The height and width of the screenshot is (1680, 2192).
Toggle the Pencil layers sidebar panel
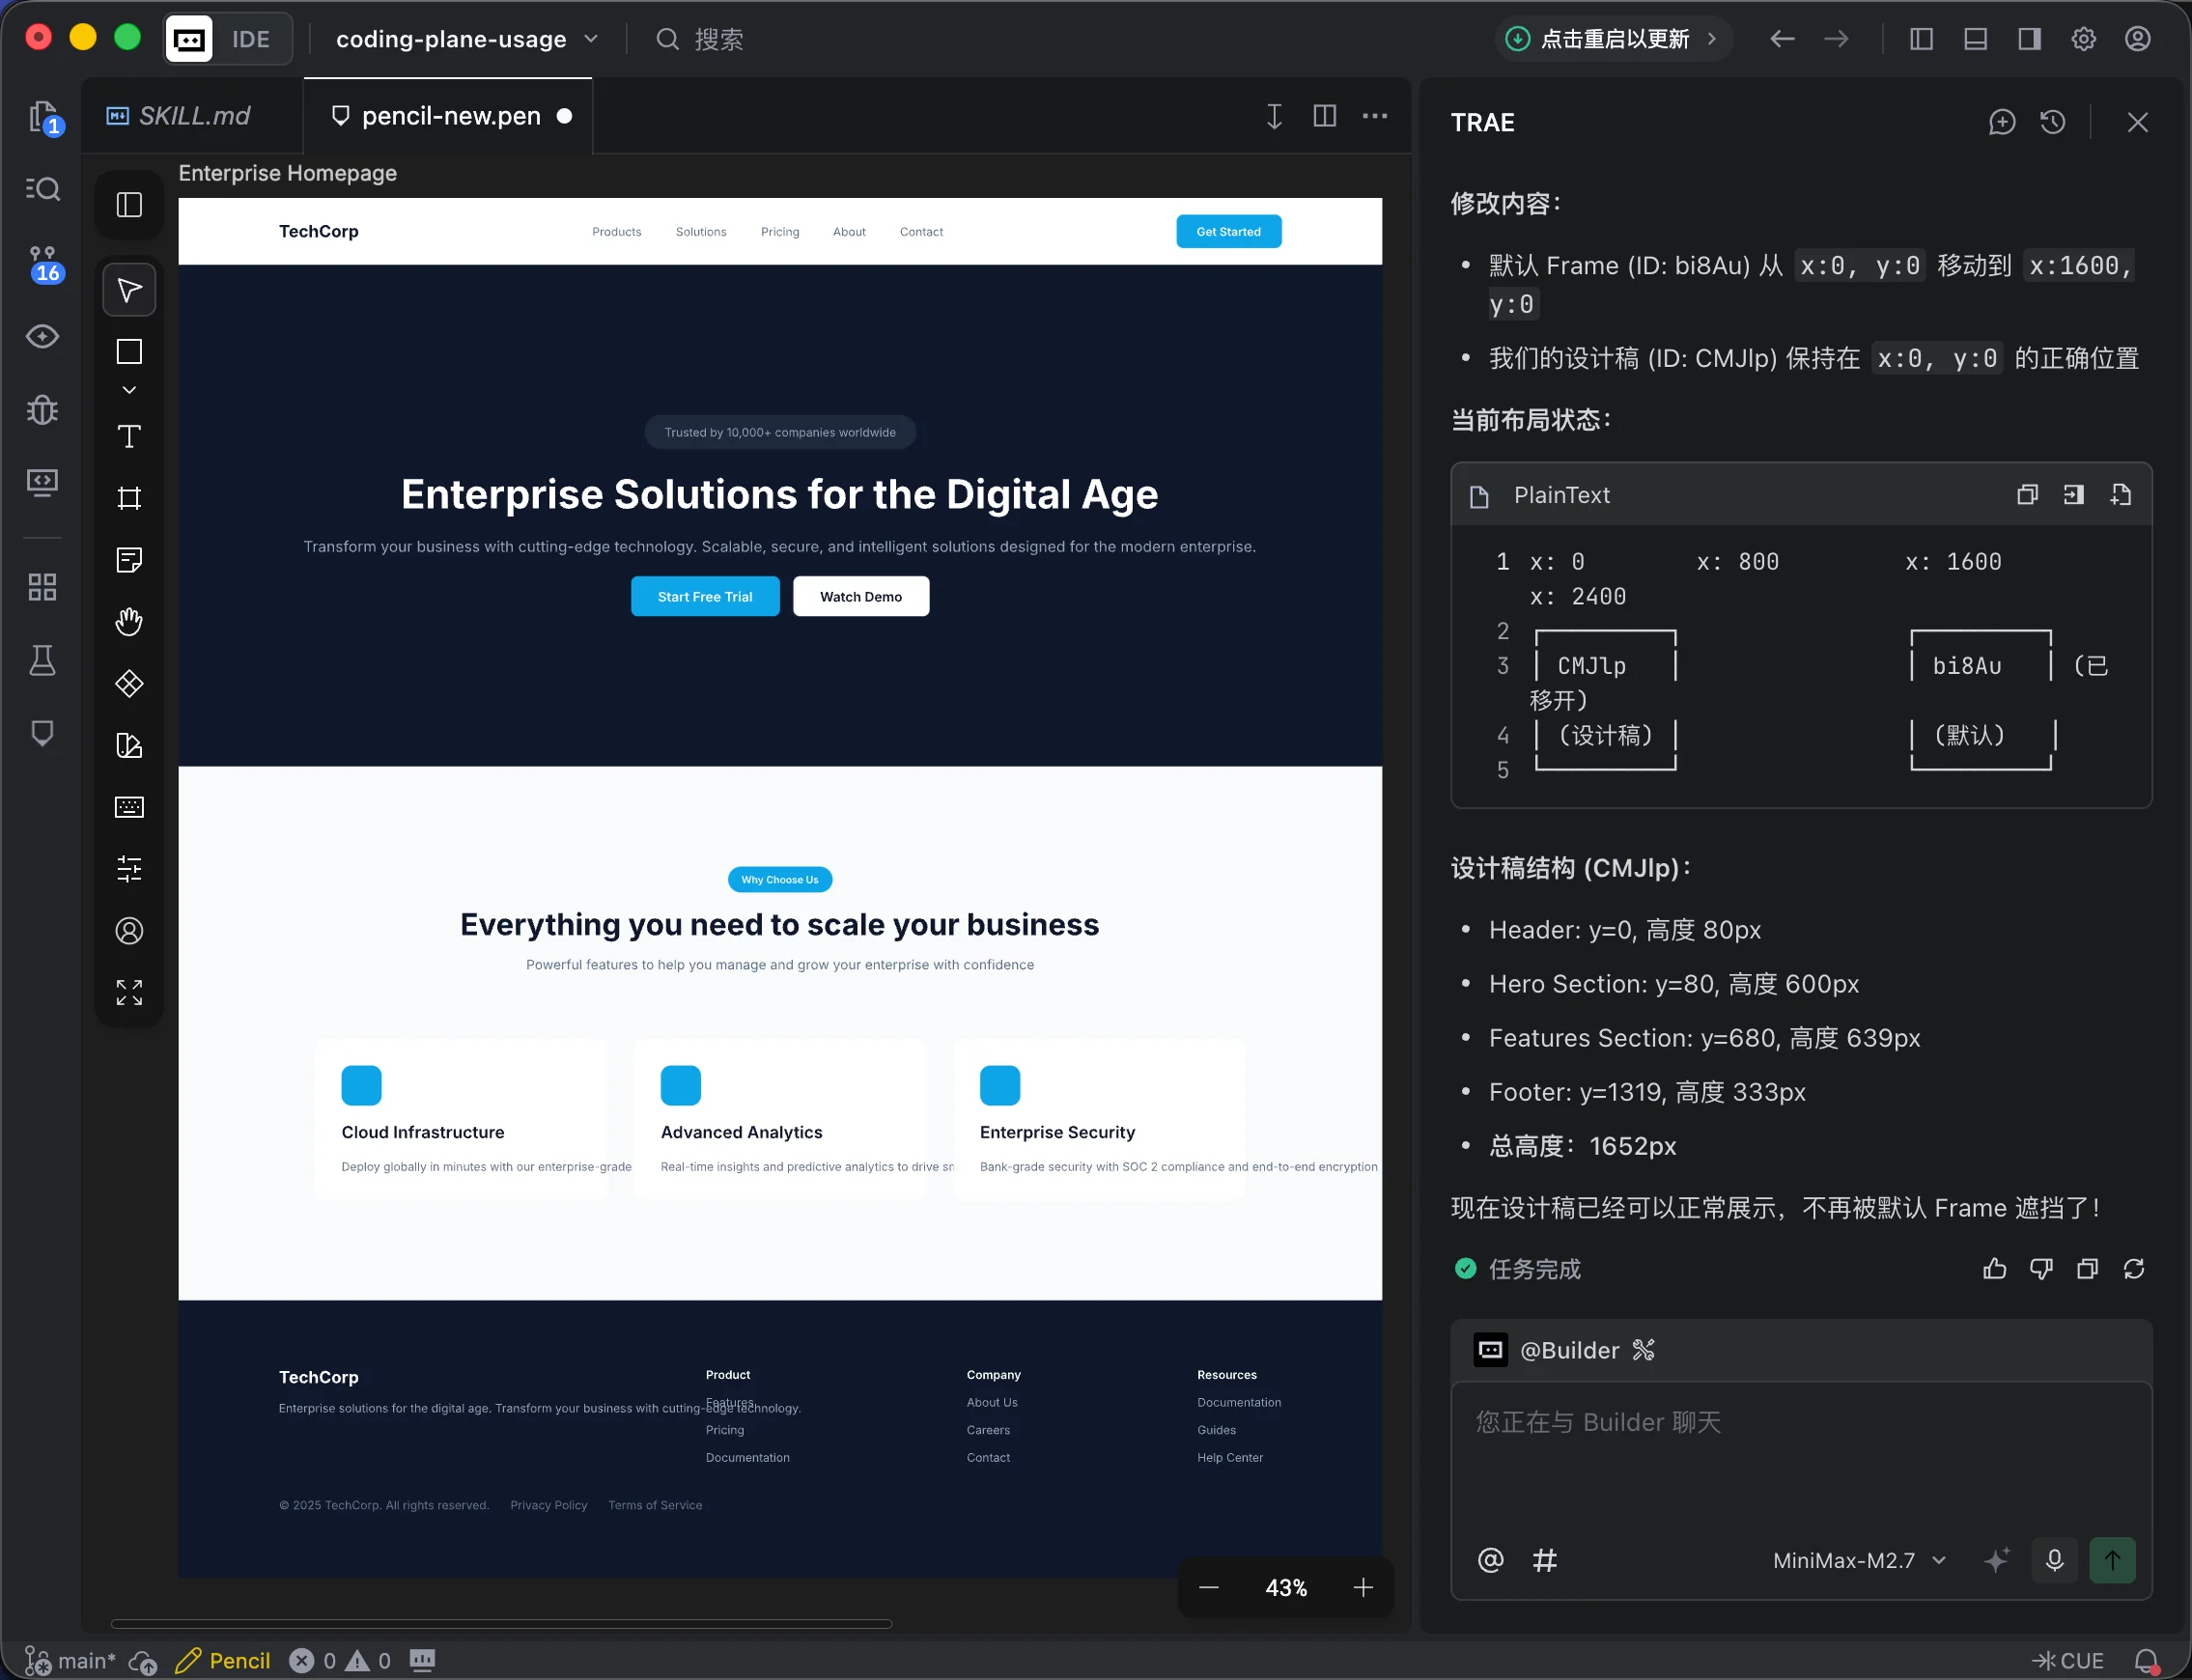coord(129,205)
